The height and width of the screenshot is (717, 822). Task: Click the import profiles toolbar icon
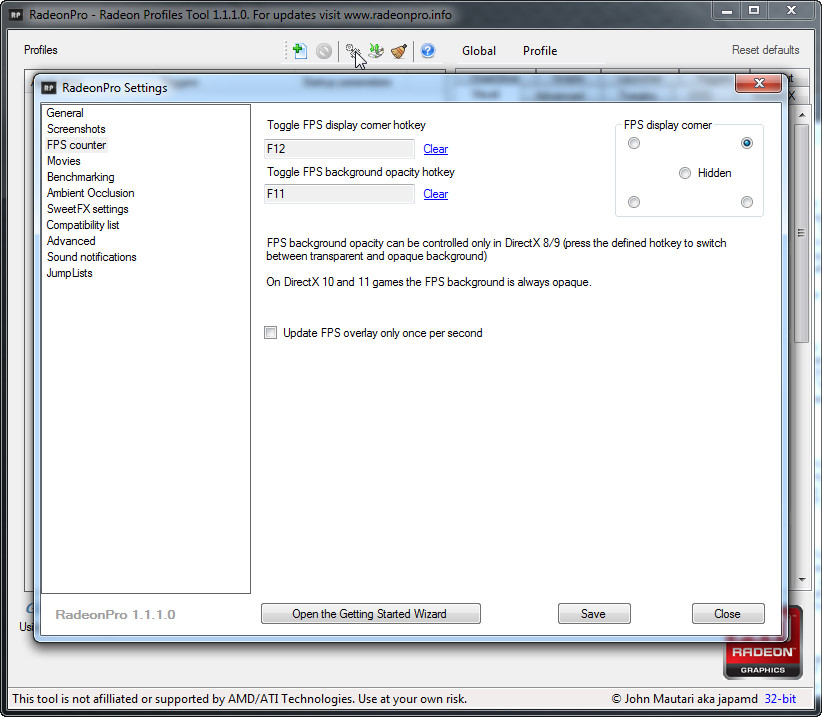click(x=376, y=51)
